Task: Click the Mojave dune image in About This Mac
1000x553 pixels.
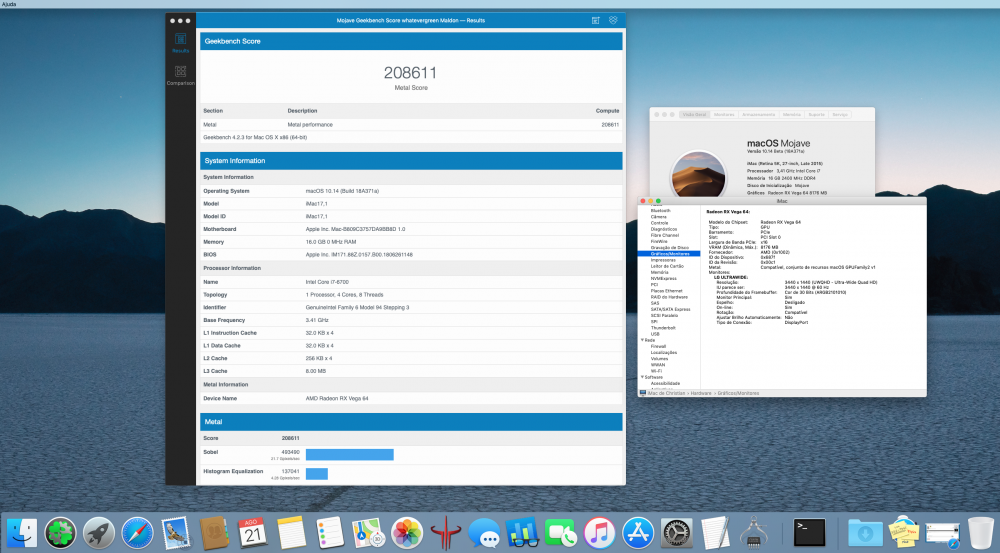Action: [x=698, y=174]
